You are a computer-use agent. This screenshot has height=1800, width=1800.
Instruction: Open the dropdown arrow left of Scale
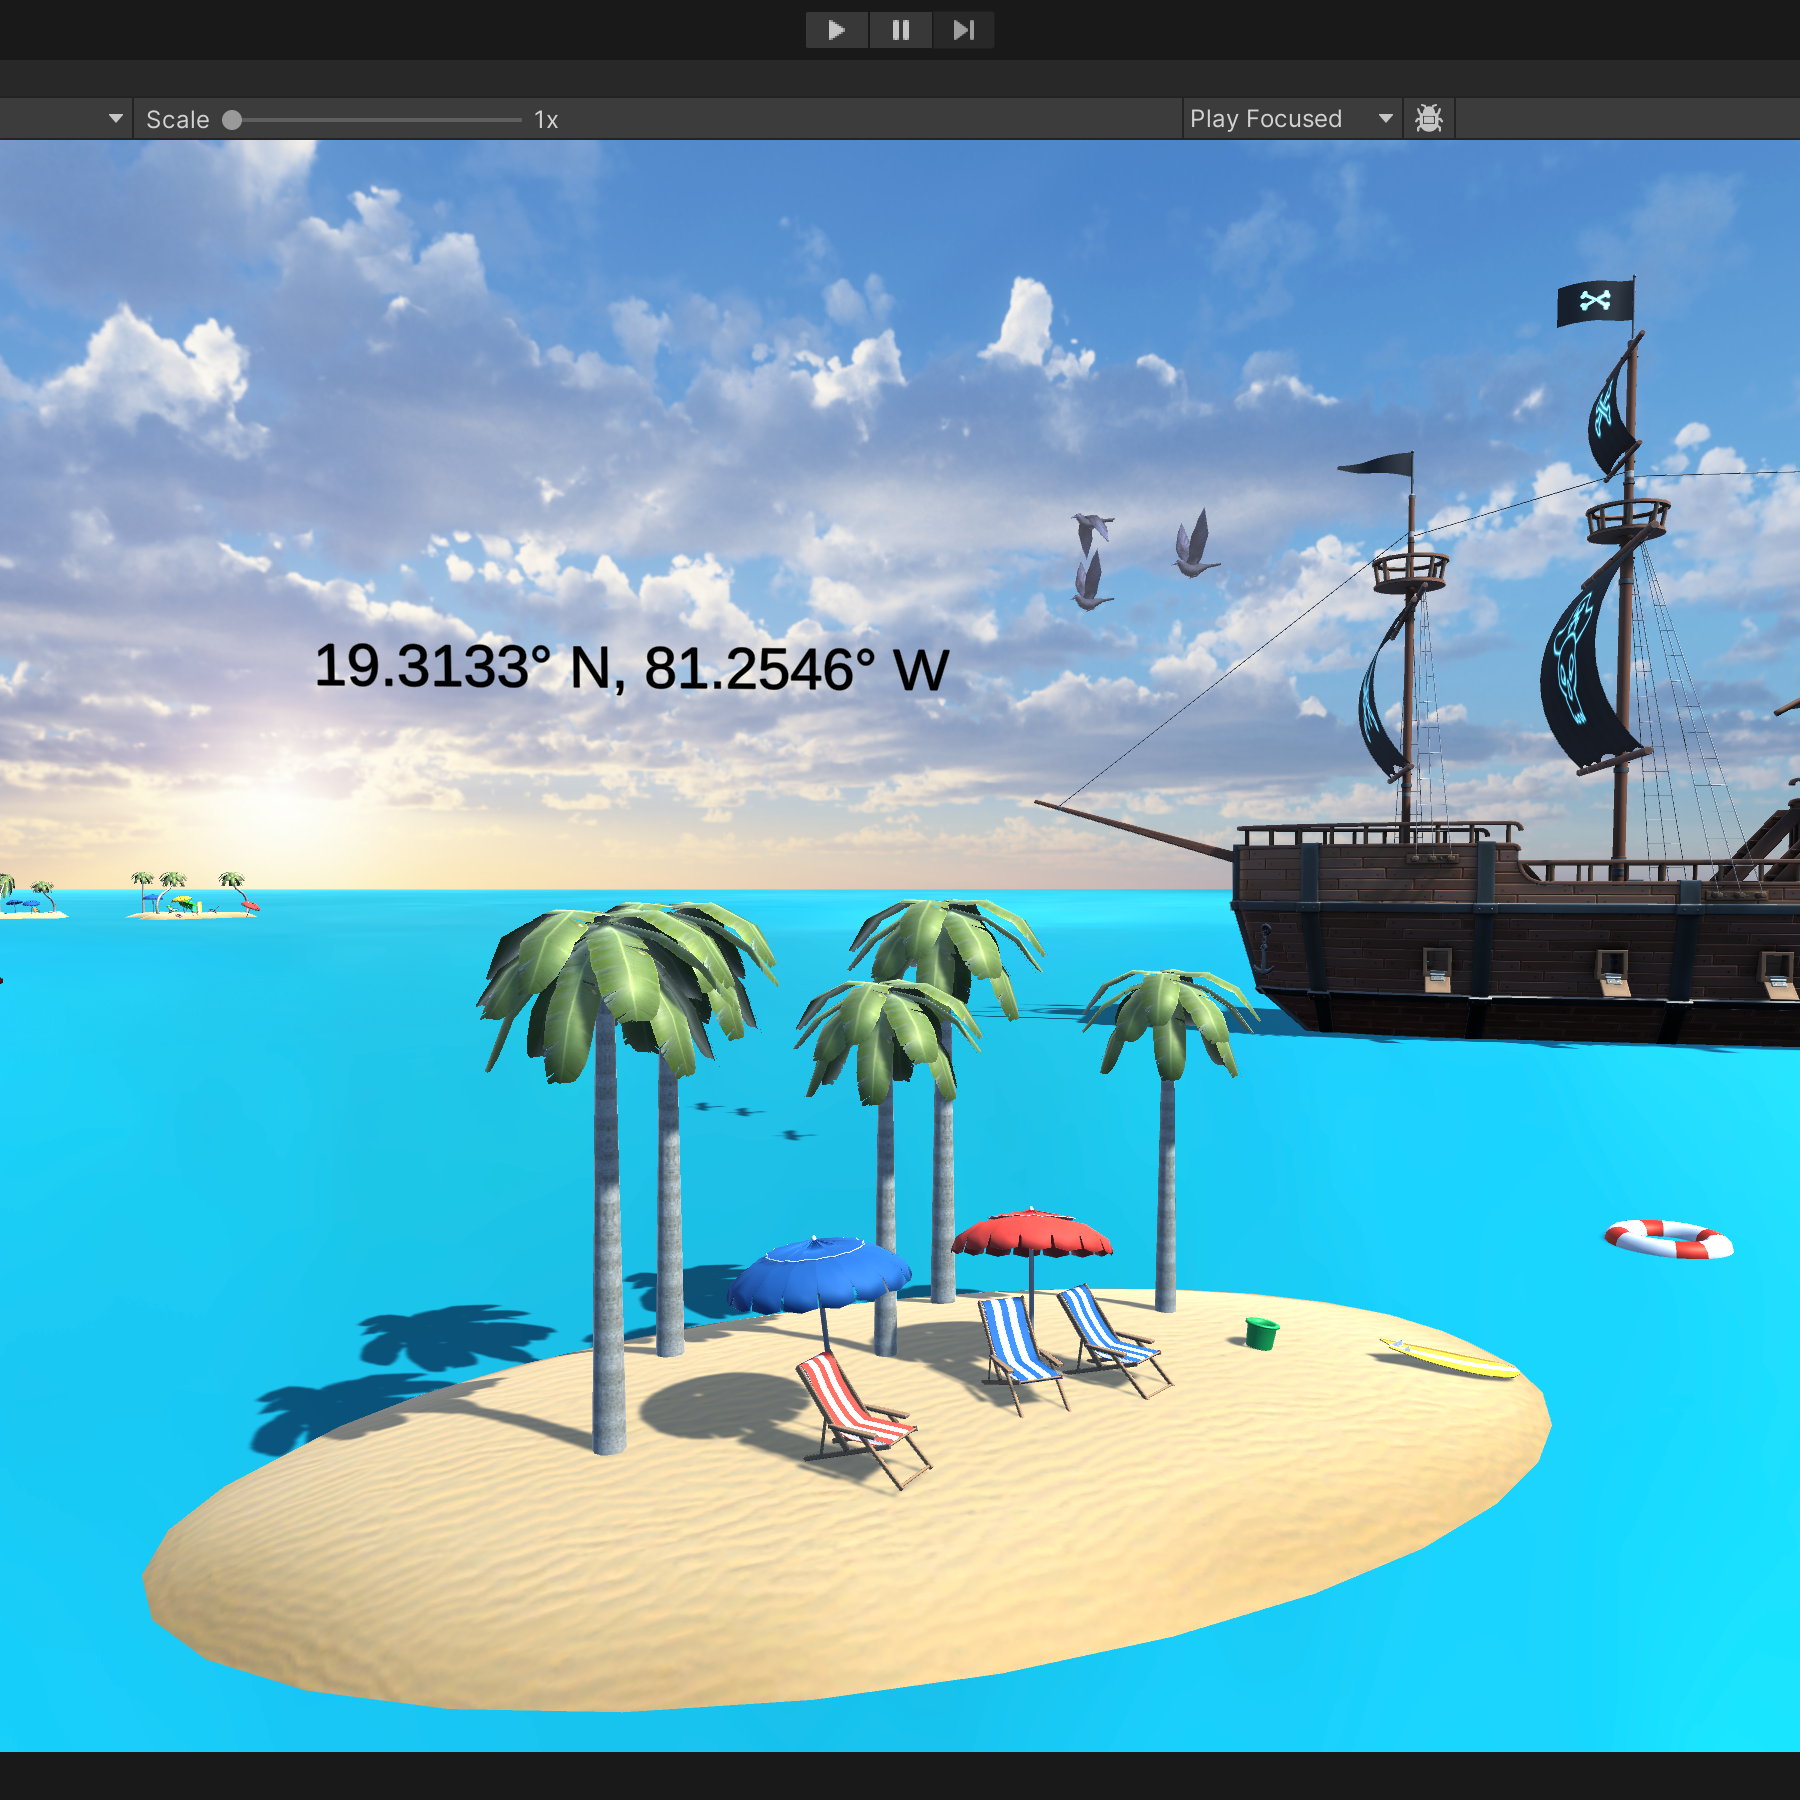[116, 119]
